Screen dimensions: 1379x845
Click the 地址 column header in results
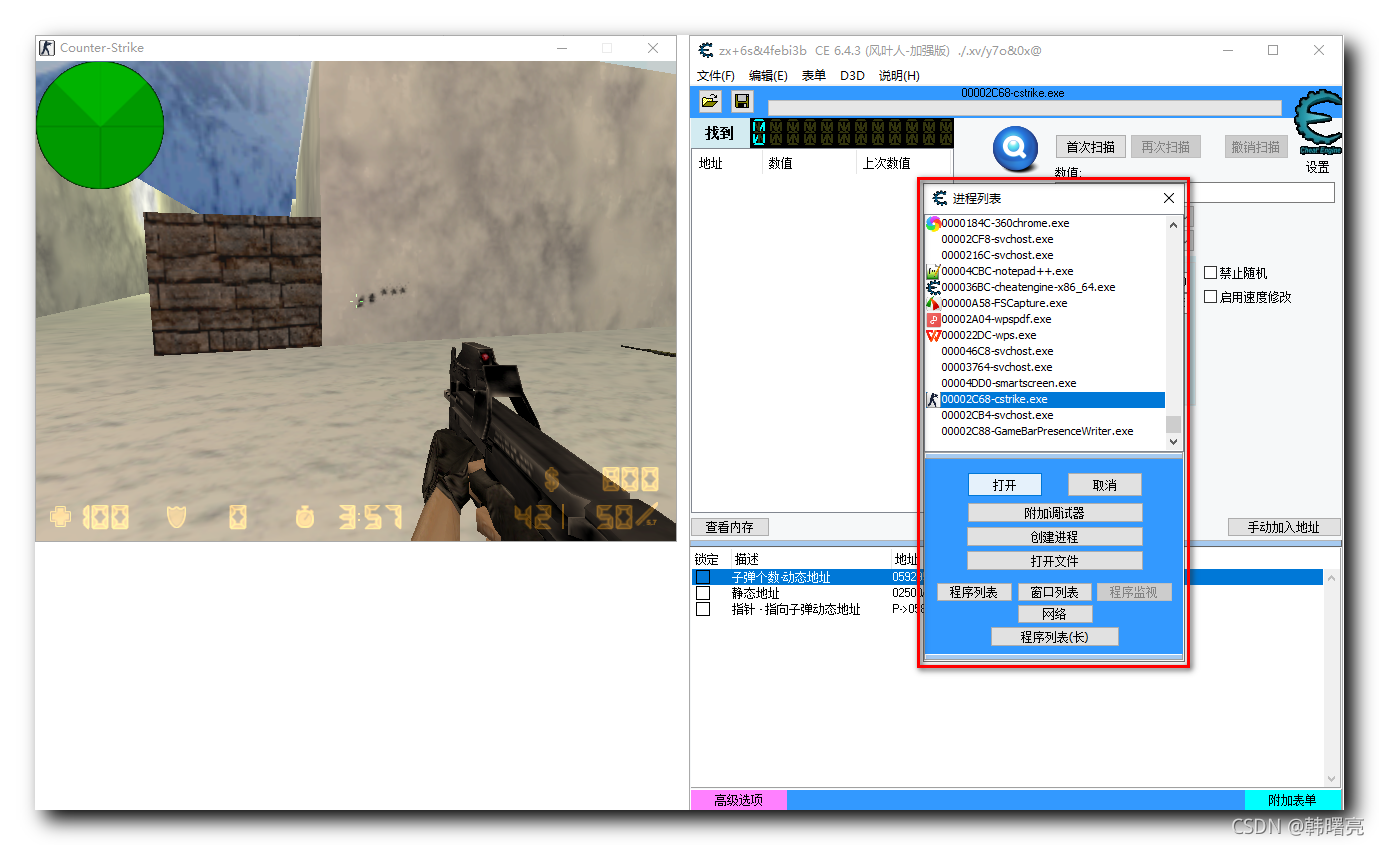click(x=711, y=163)
